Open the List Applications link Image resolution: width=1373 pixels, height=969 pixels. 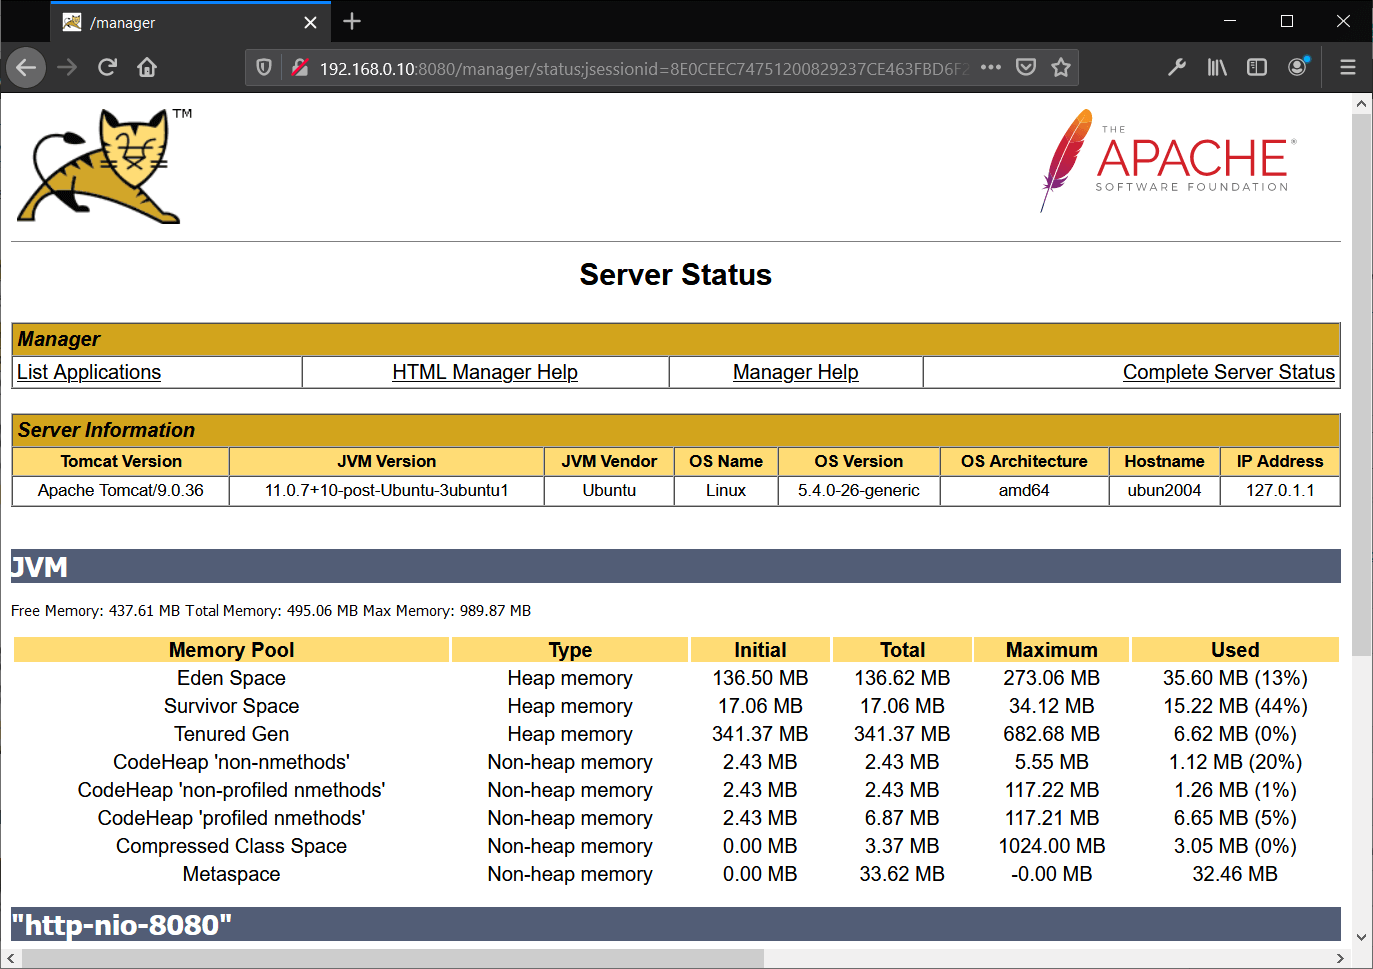pos(89,372)
